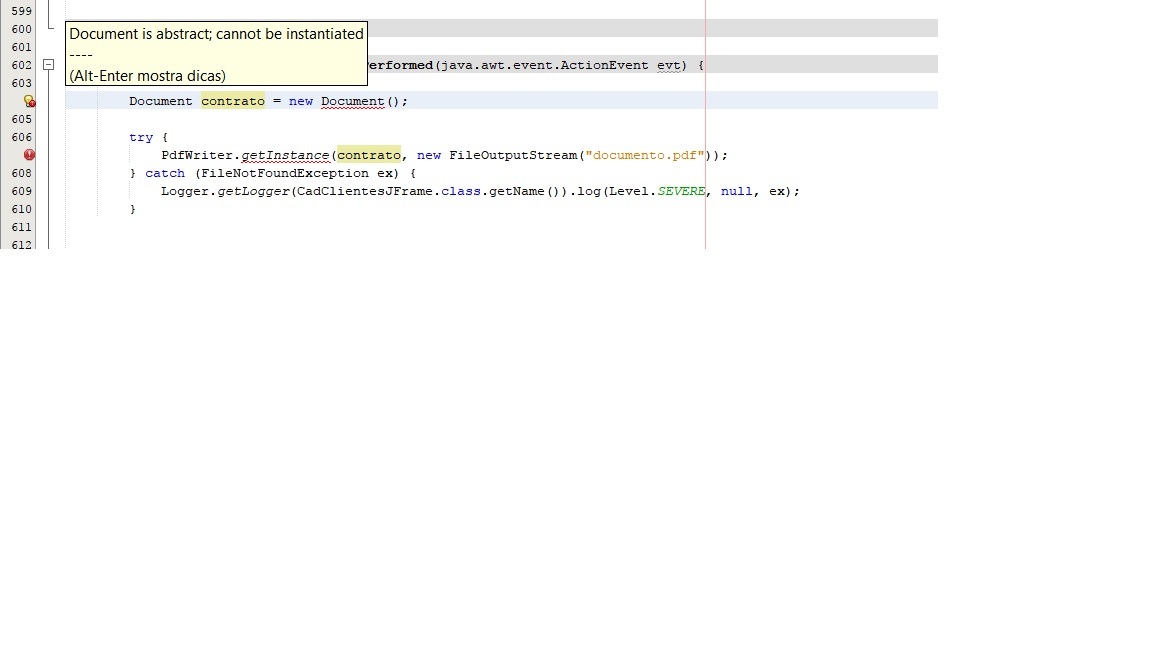Viewport: 1152px width, 648px height.
Task: Click the catch keyword
Action: 165,173
